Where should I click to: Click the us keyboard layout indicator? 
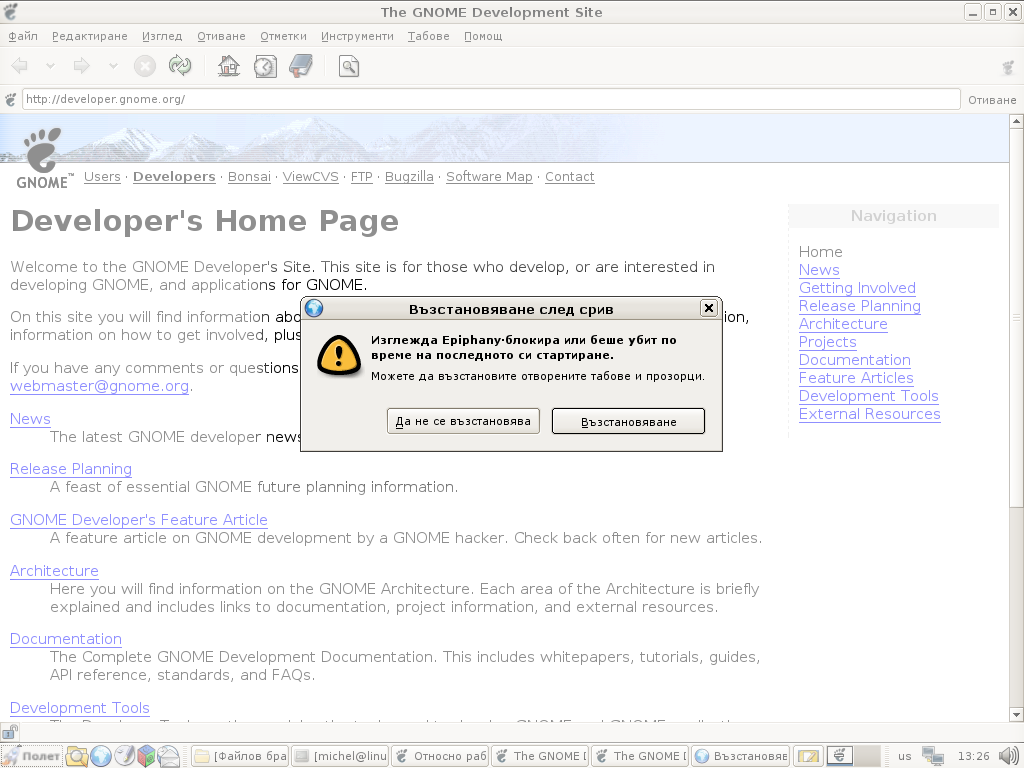pos(904,756)
